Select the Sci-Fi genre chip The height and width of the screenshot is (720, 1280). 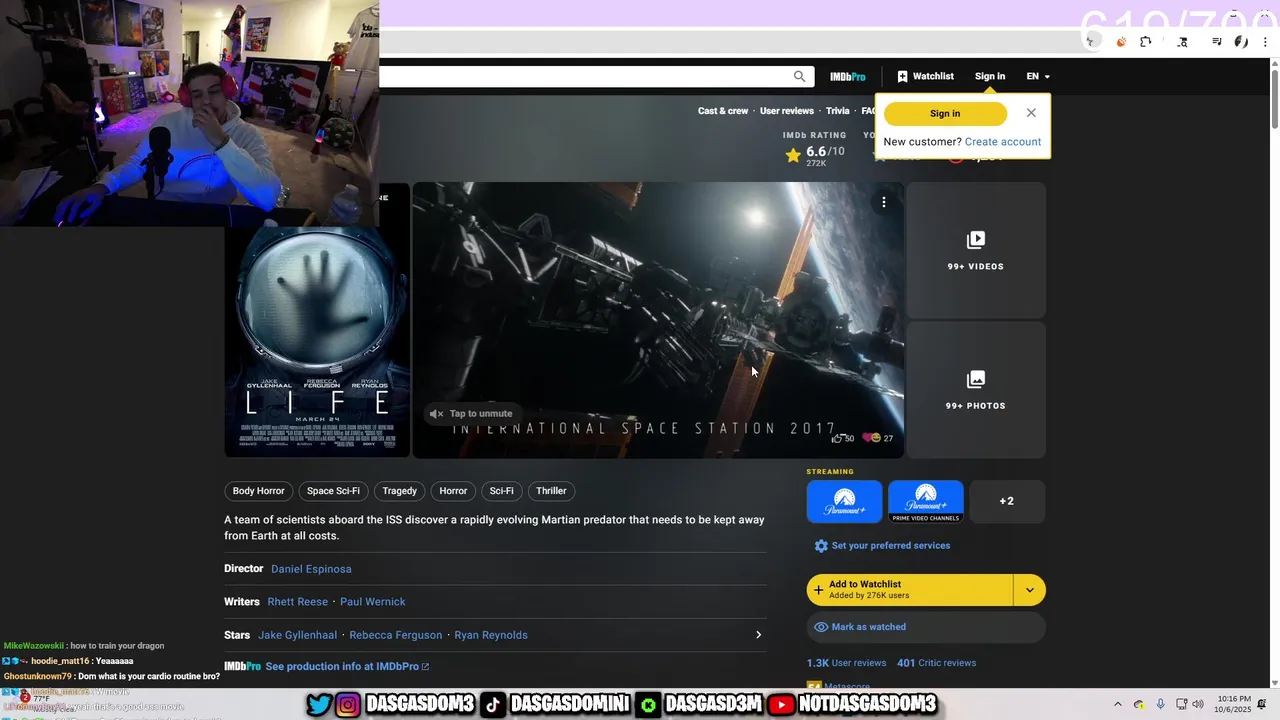[x=501, y=491]
